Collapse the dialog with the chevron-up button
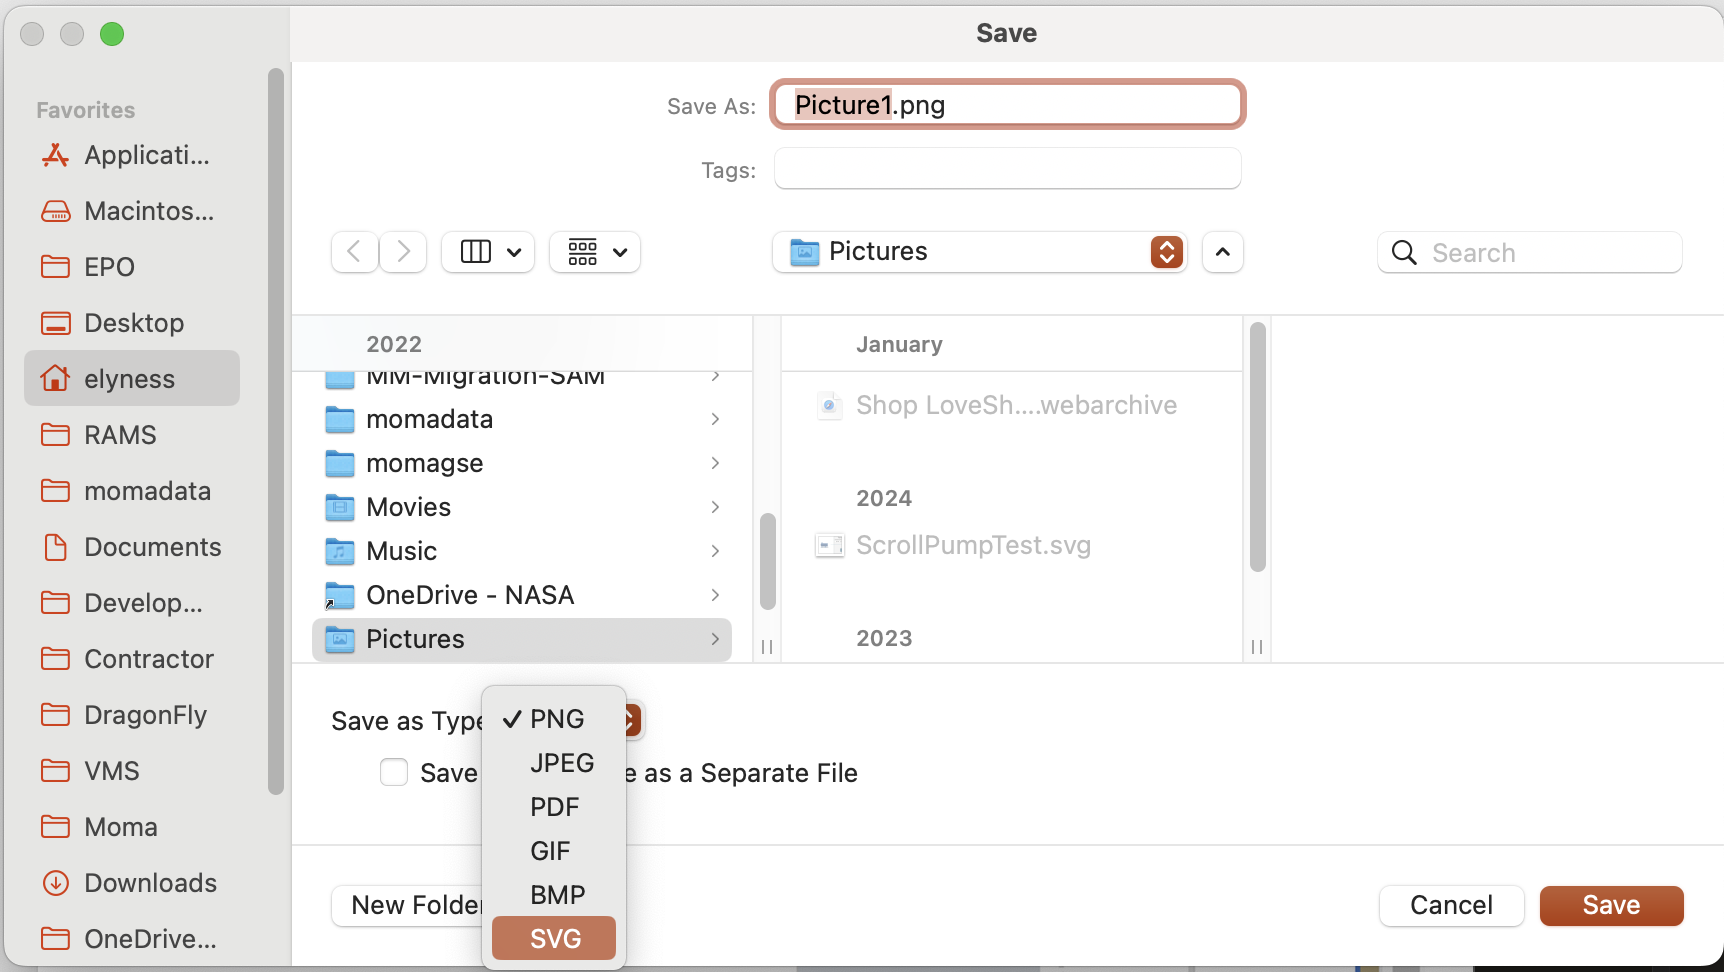 (1222, 252)
